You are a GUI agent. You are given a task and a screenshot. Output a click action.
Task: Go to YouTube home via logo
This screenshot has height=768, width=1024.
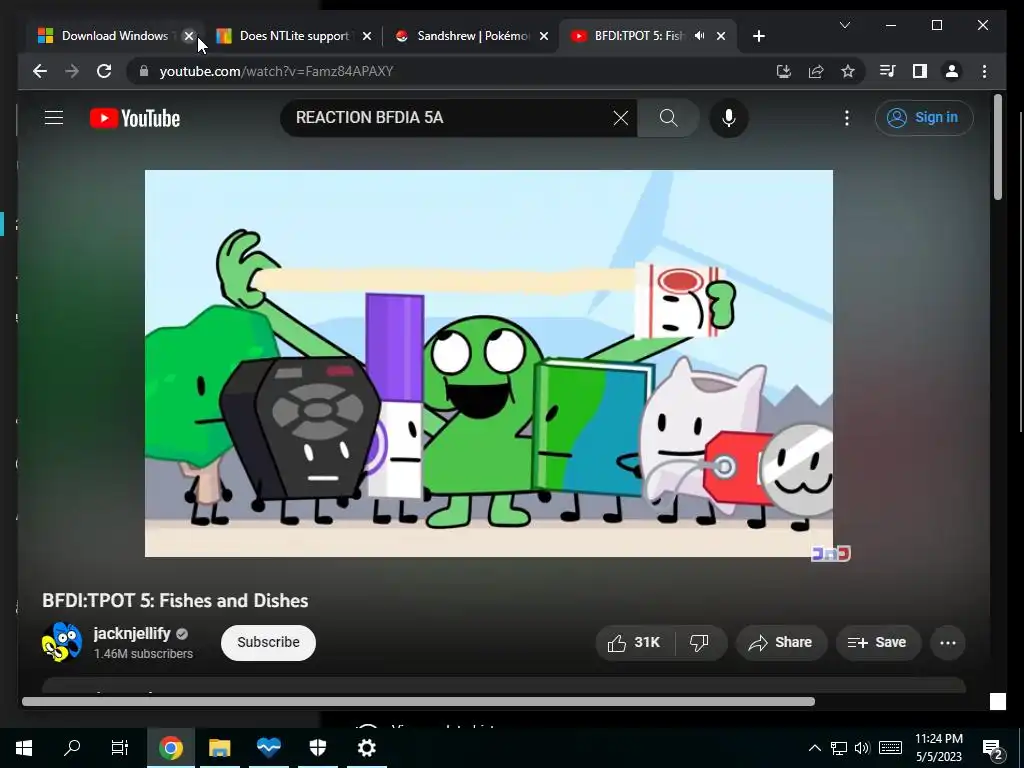(135, 118)
